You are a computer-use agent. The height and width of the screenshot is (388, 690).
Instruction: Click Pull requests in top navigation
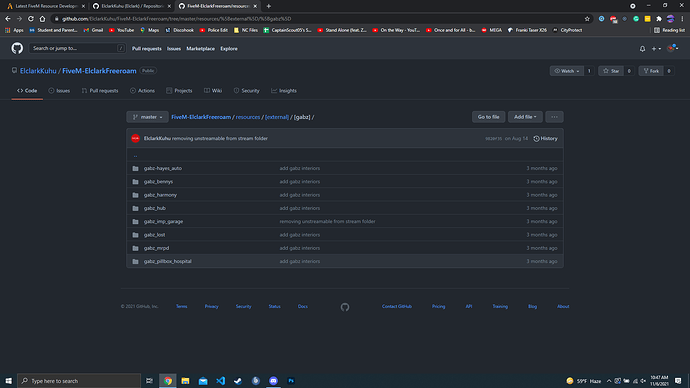tap(147, 49)
